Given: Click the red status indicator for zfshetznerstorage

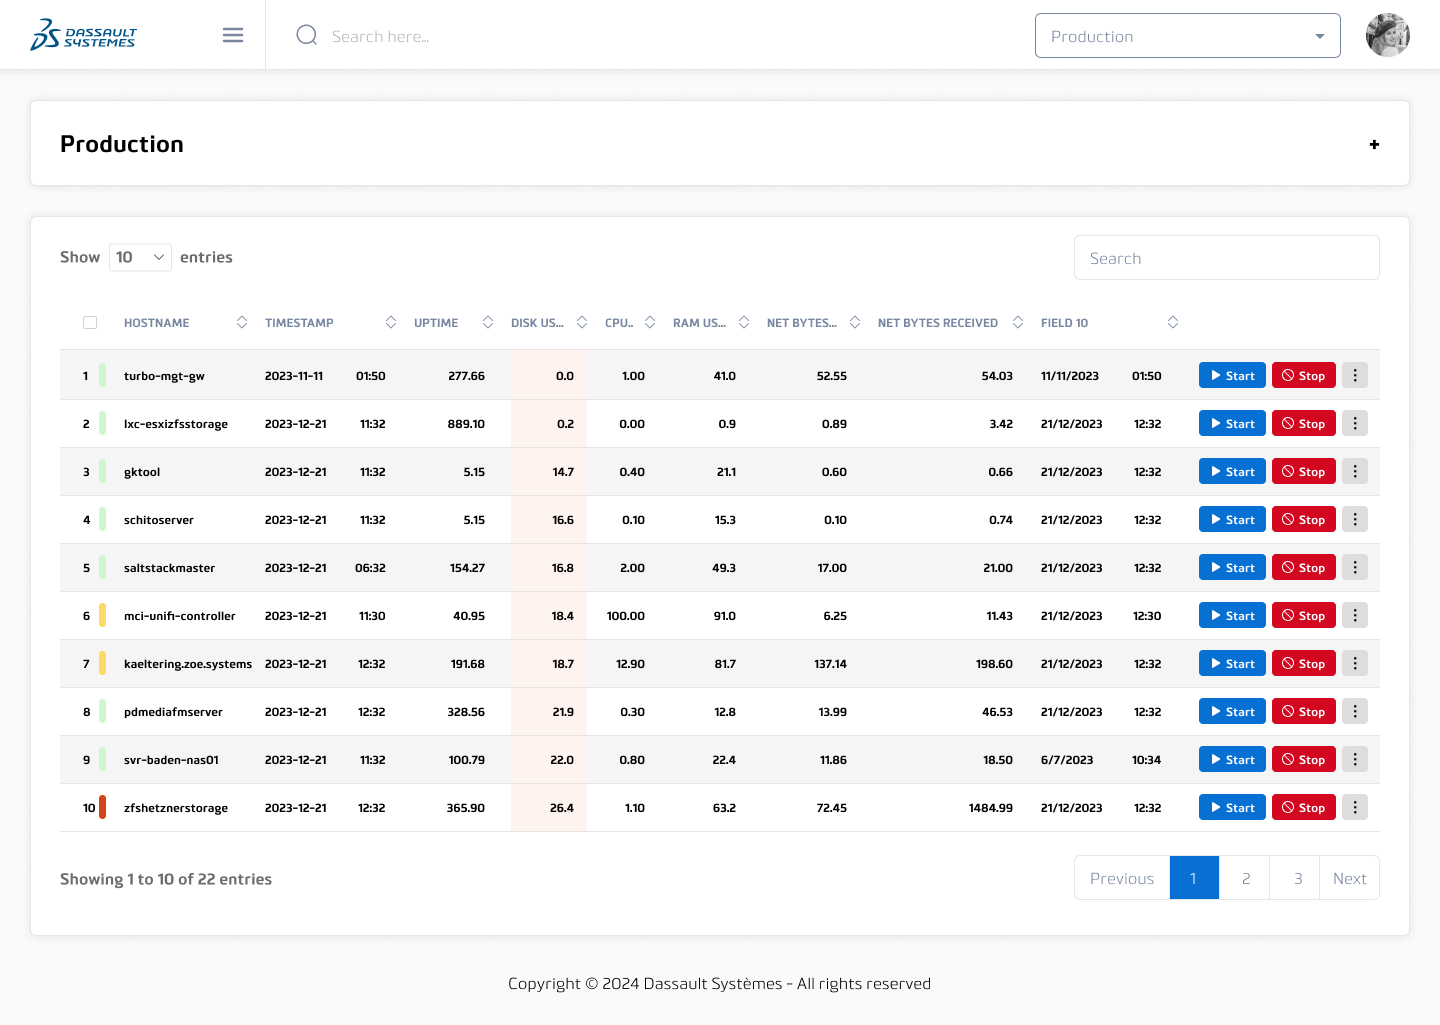Looking at the screenshot, I should point(102,808).
